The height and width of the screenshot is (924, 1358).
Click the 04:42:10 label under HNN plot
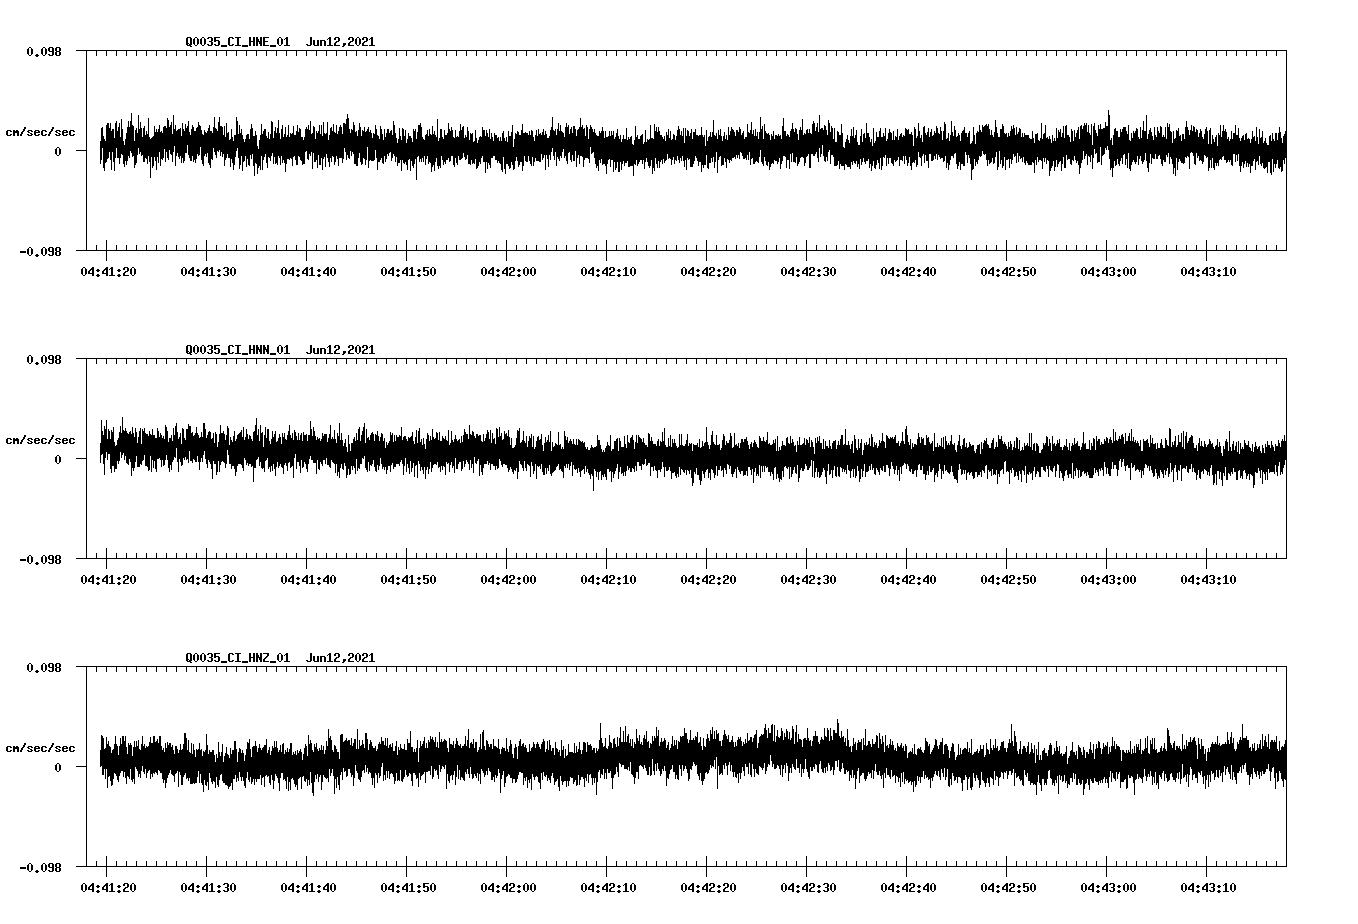click(x=608, y=580)
